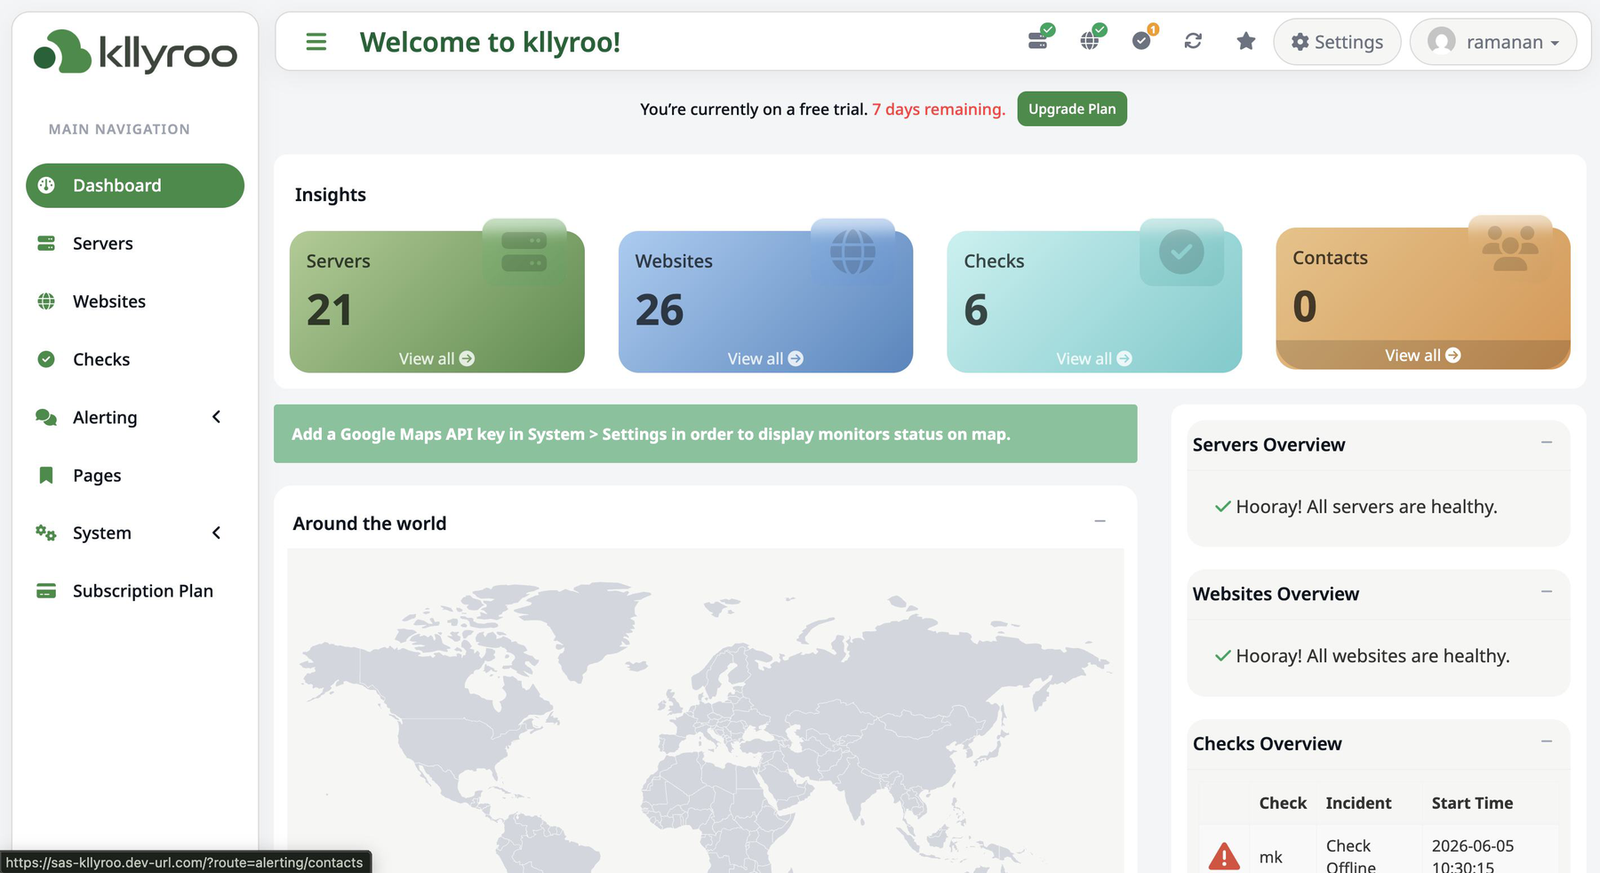Click the mk check name cell
The height and width of the screenshot is (873, 1600).
pyautogui.click(x=1271, y=857)
